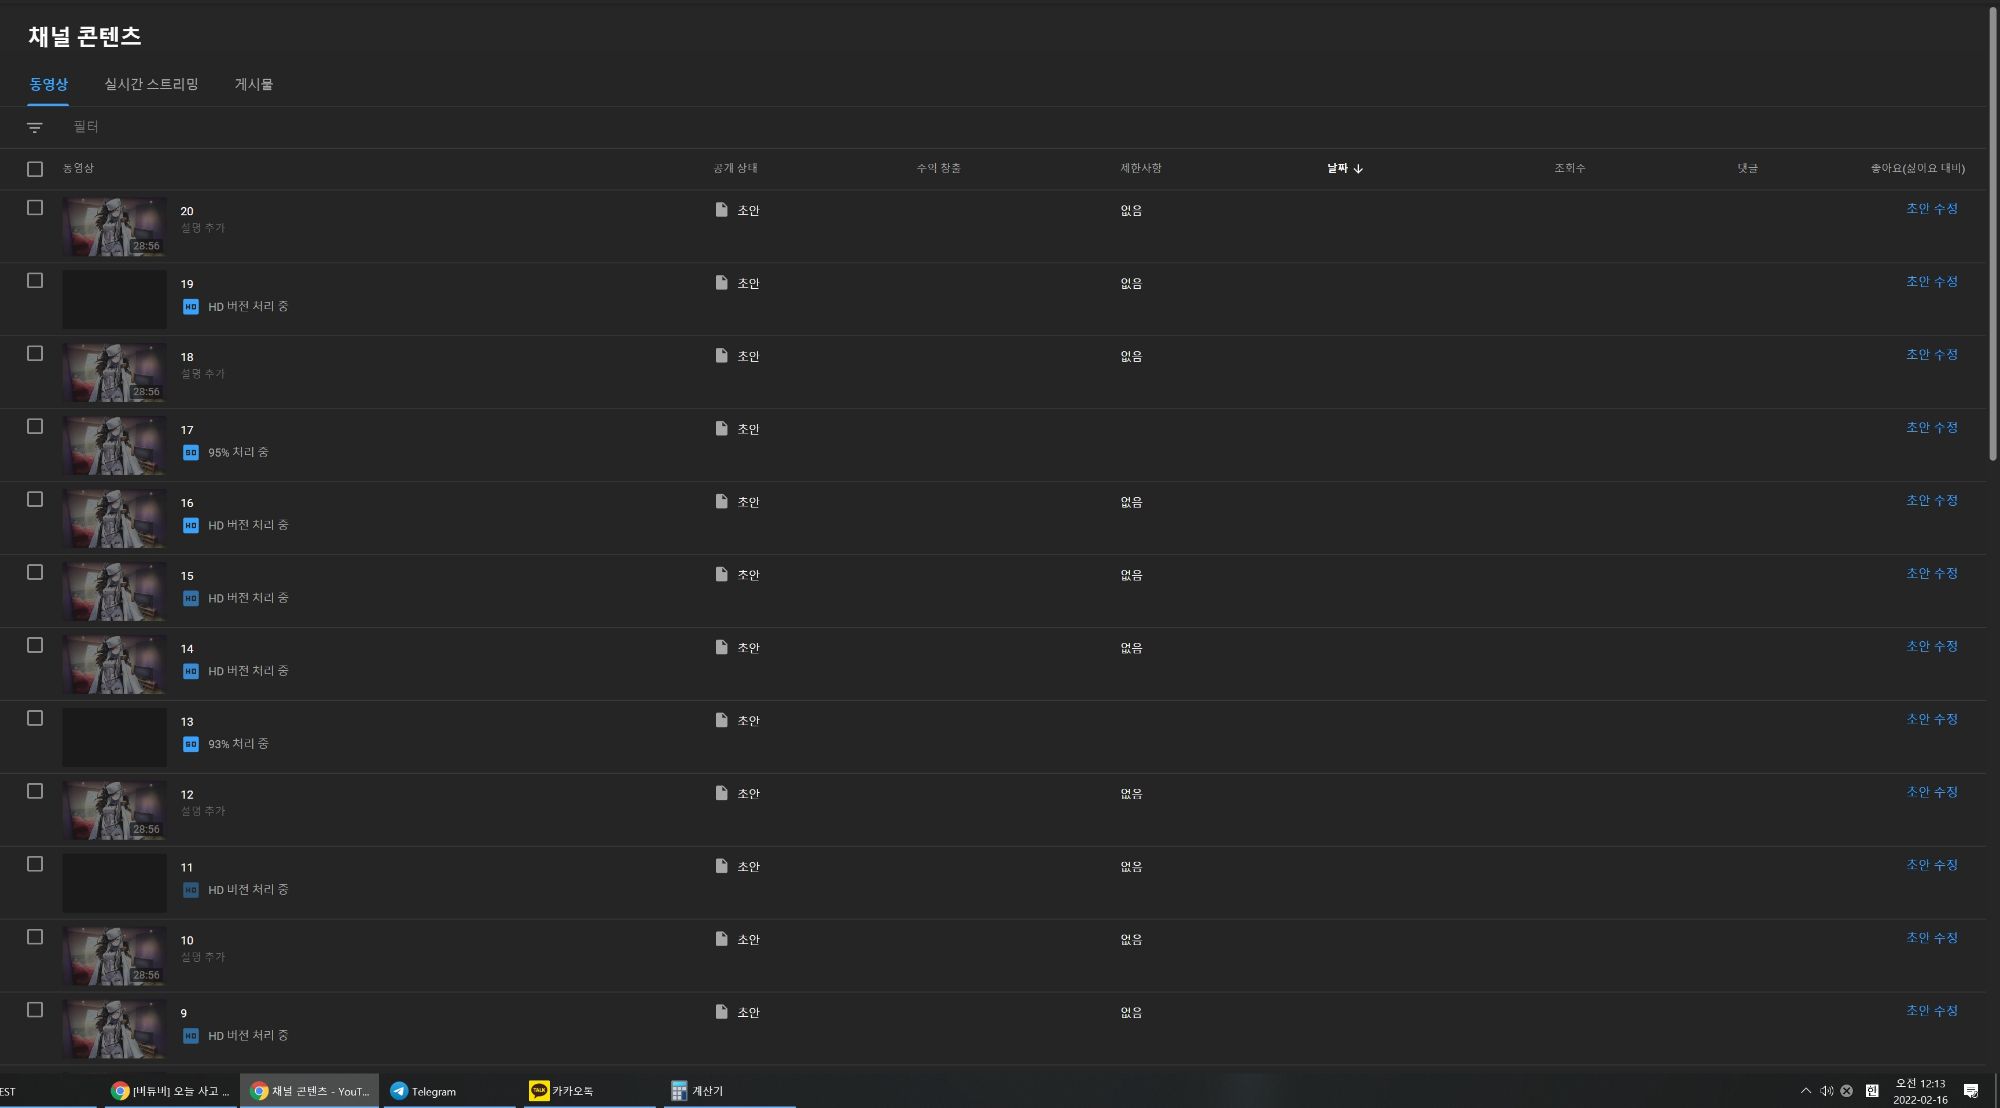Tick the checkbox beside video 11
This screenshot has height=1108, width=2000.
coord(35,864)
